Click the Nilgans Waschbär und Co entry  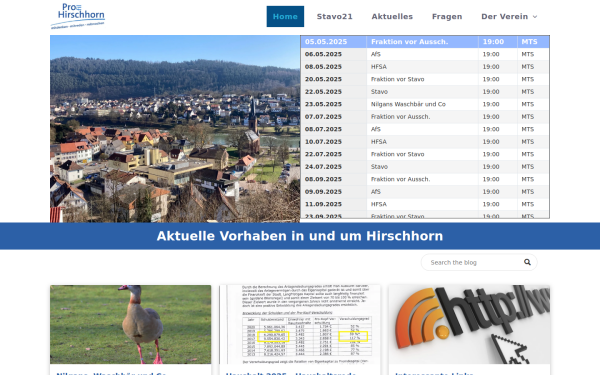(422, 104)
